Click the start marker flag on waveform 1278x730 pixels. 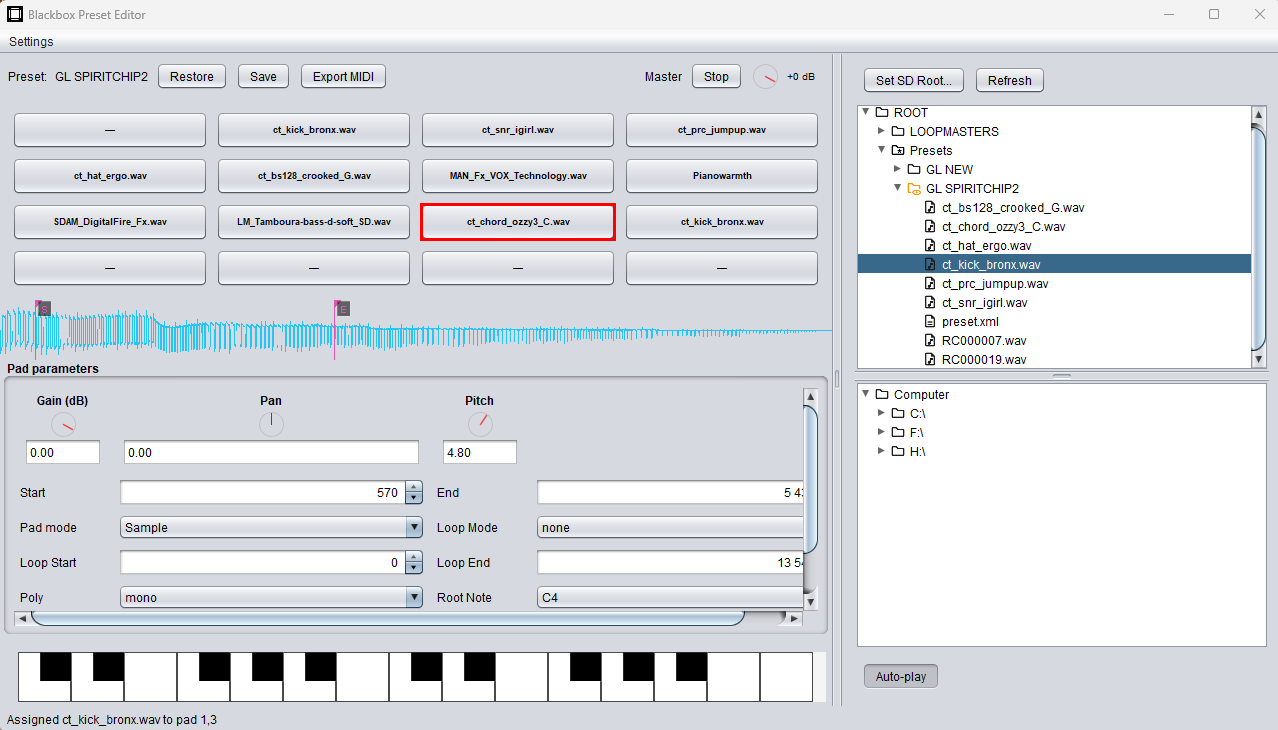[x=43, y=309]
